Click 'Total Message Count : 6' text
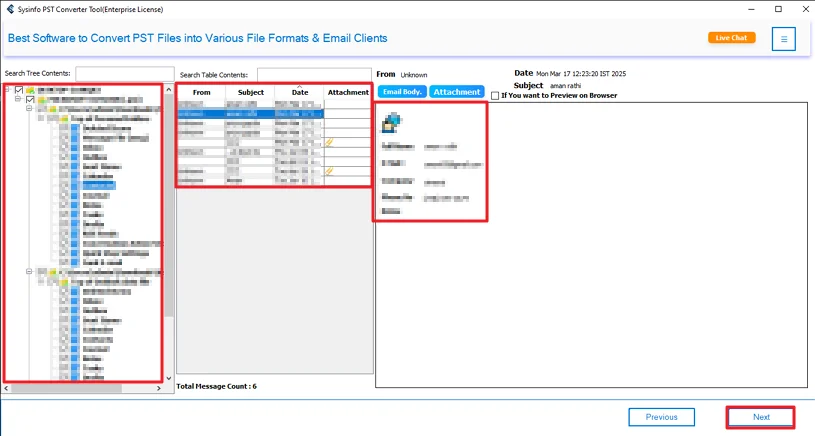 [x=216, y=386]
